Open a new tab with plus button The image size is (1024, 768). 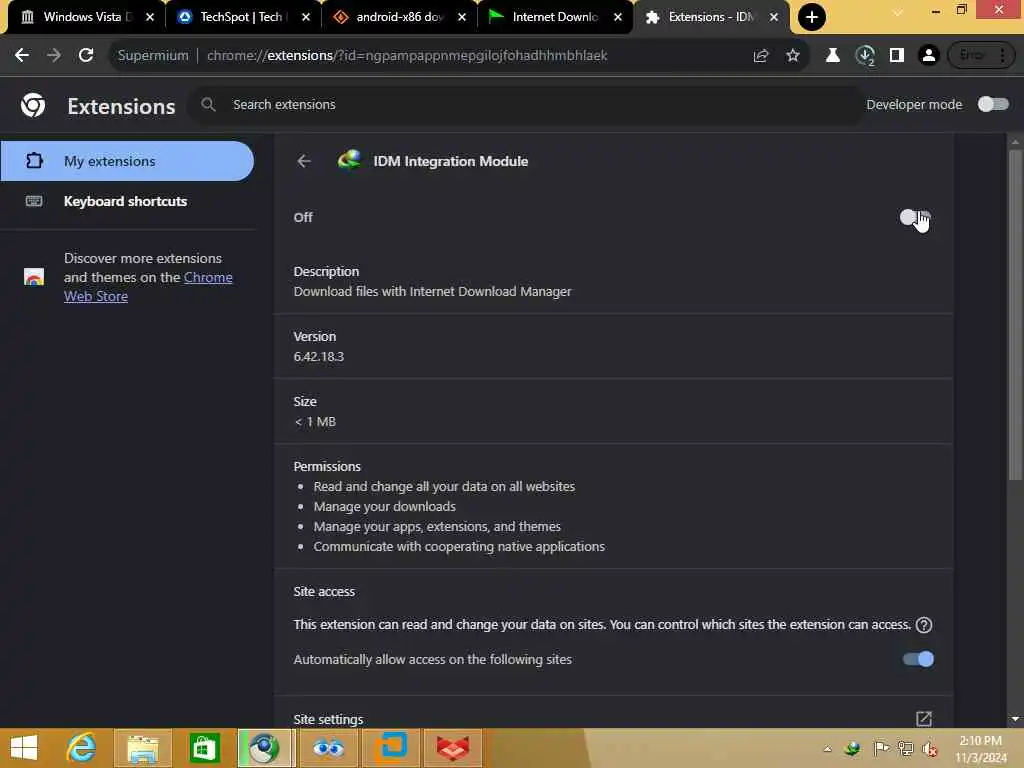coord(812,17)
